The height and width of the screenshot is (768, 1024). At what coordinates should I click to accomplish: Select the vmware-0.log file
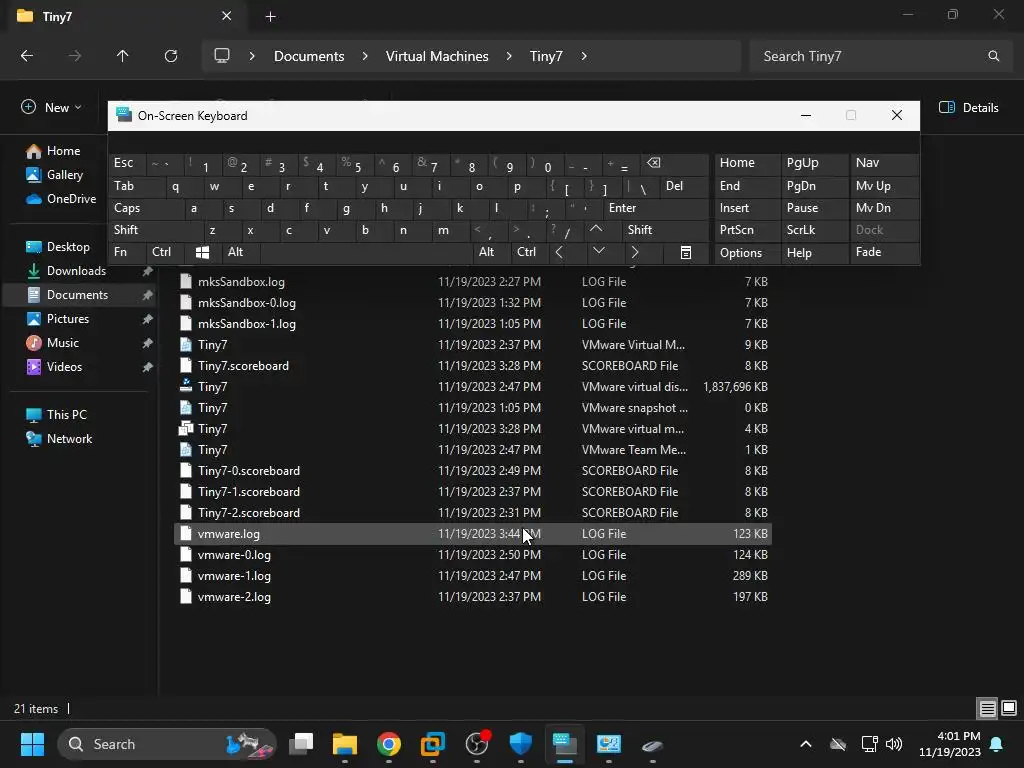pos(473,555)
